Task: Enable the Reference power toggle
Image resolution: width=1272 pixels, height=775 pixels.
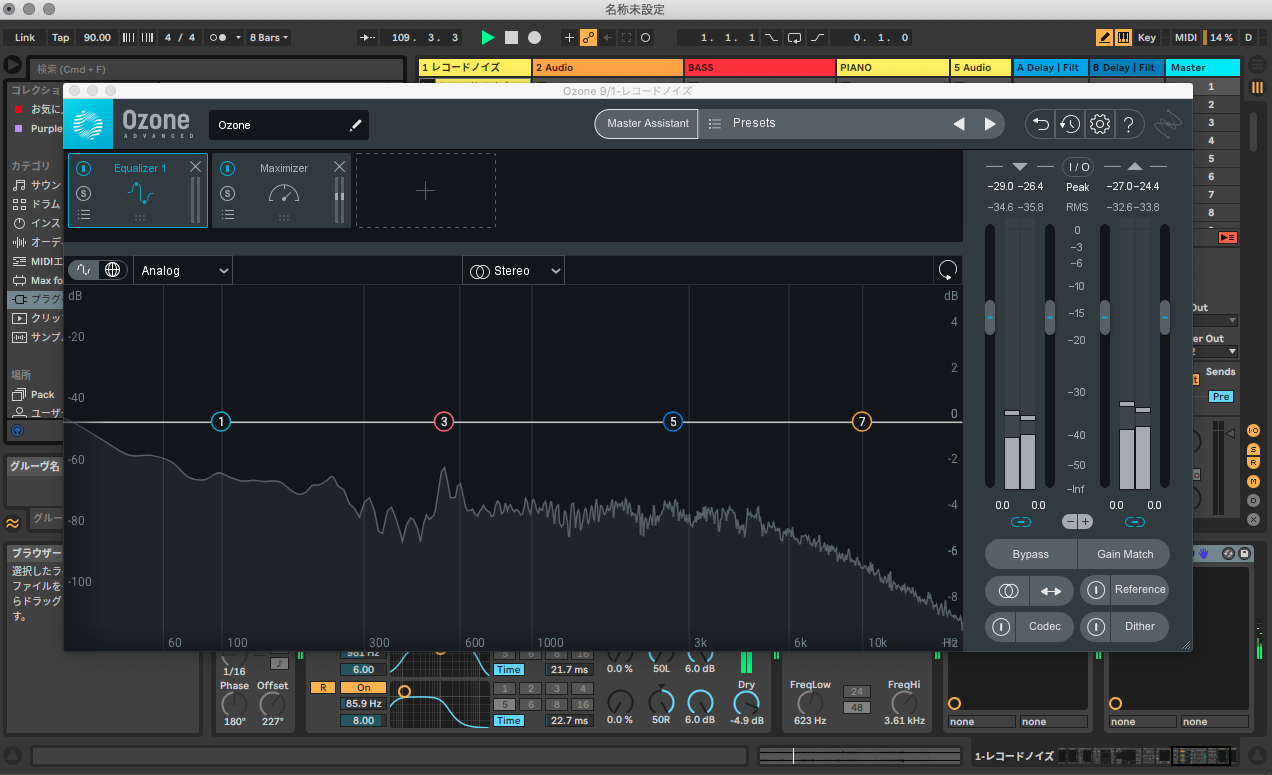Action: (1097, 590)
